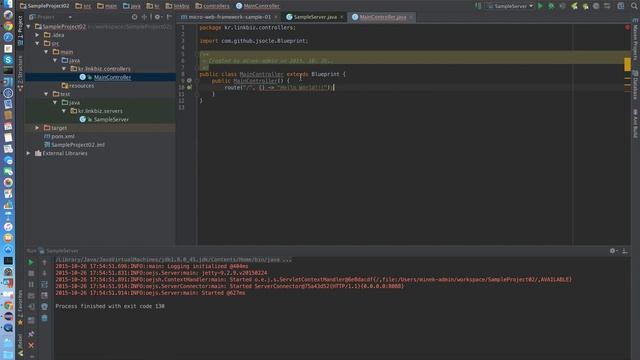640x360 pixels.
Task: Open the SampleServer run configuration dropdown
Action: (x=510, y=6)
